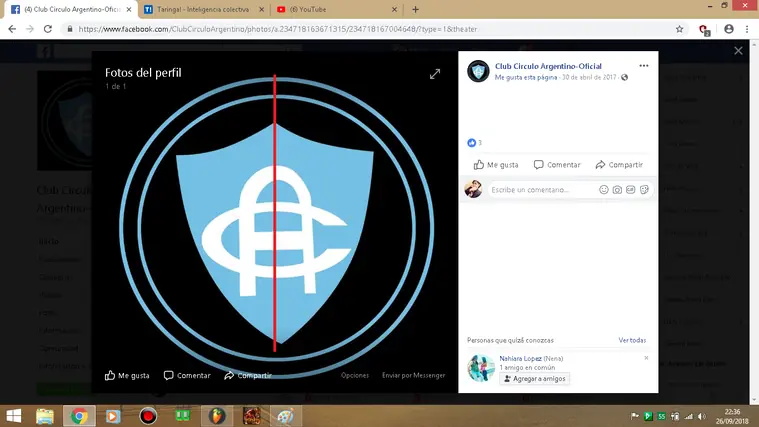Click Nahiara Lopez's profile photo
The image size is (759, 427).
(x=481, y=368)
